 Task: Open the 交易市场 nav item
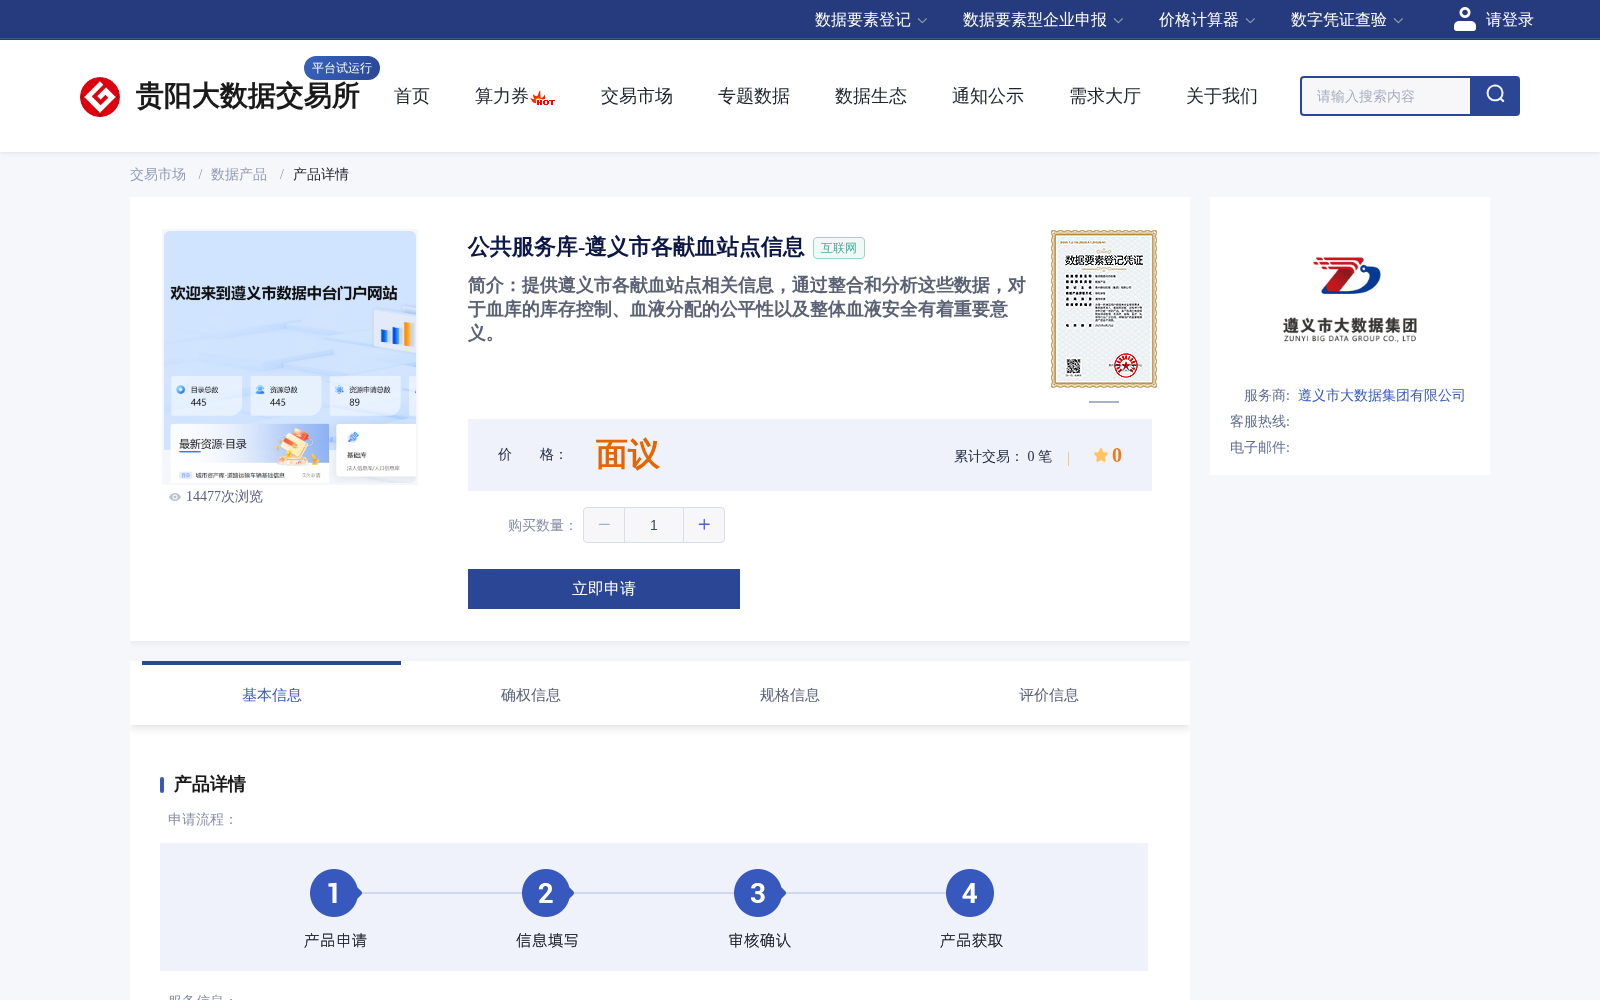pyautogui.click(x=637, y=96)
